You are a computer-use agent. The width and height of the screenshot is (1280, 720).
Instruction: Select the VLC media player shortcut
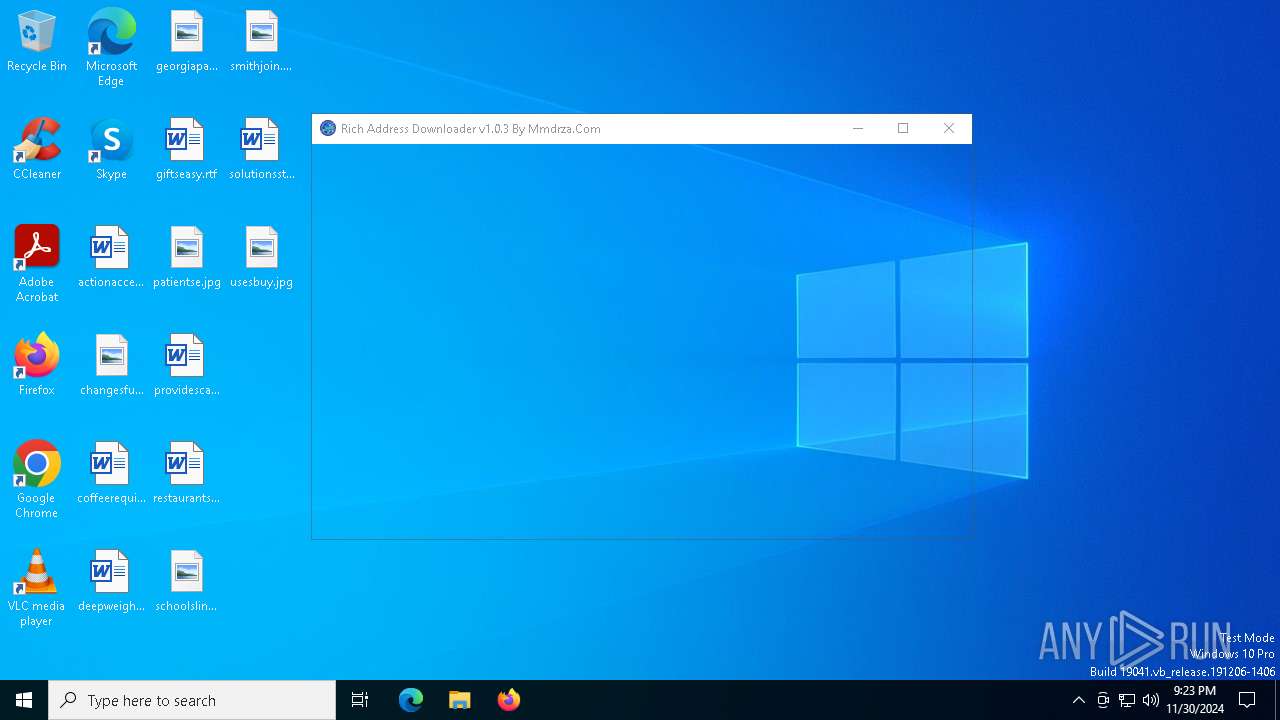point(37,588)
